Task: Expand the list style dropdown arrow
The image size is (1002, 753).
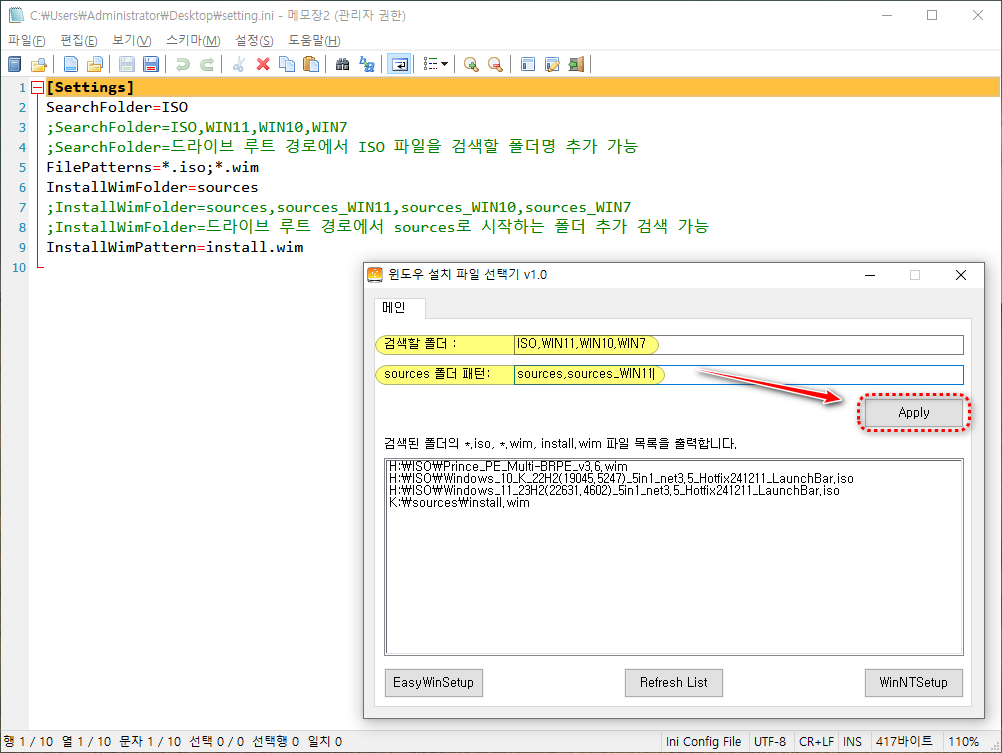Action: [445, 64]
